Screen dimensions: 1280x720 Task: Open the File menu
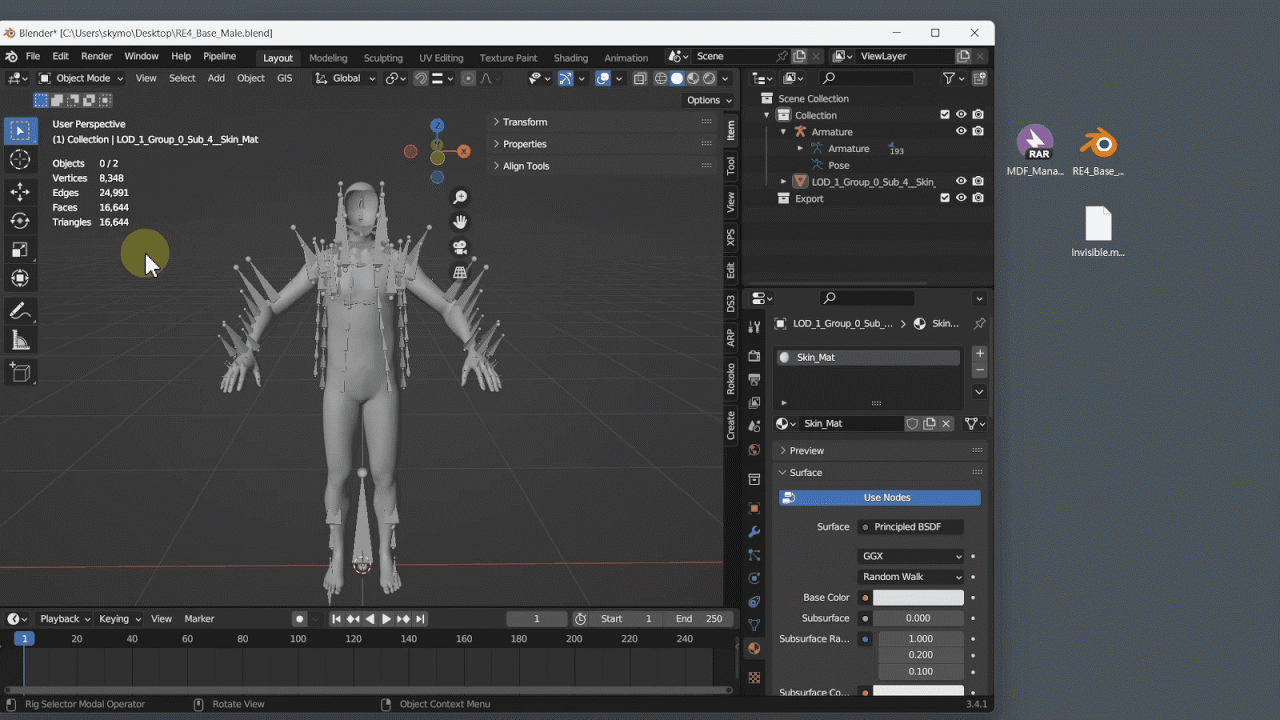tap(33, 57)
